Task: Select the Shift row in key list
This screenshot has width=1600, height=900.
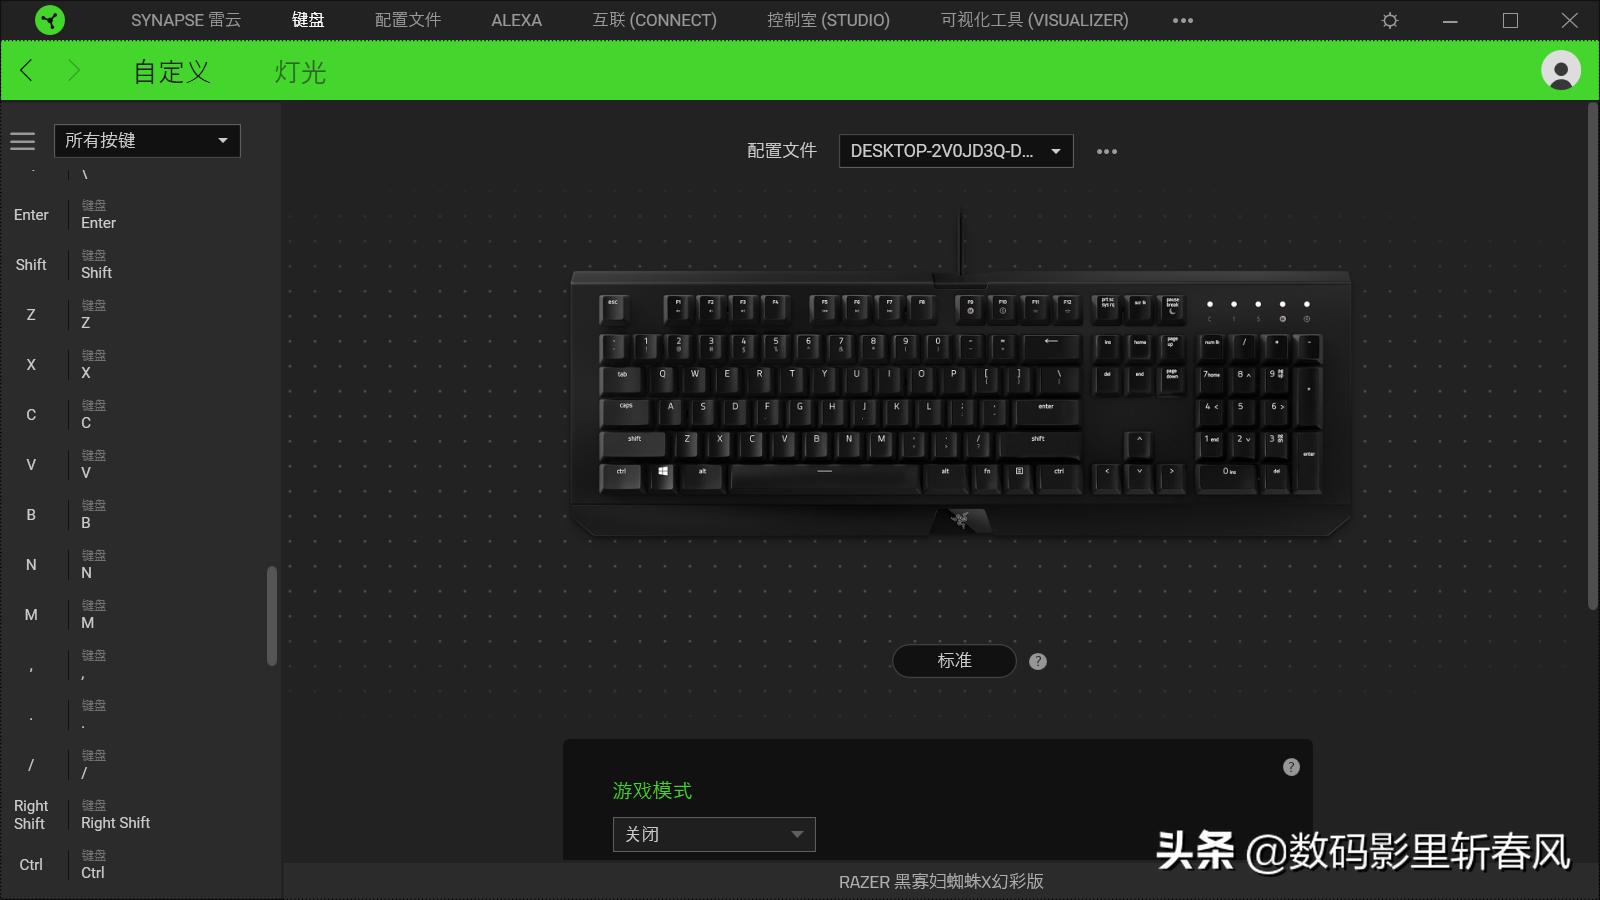Action: point(135,265)
